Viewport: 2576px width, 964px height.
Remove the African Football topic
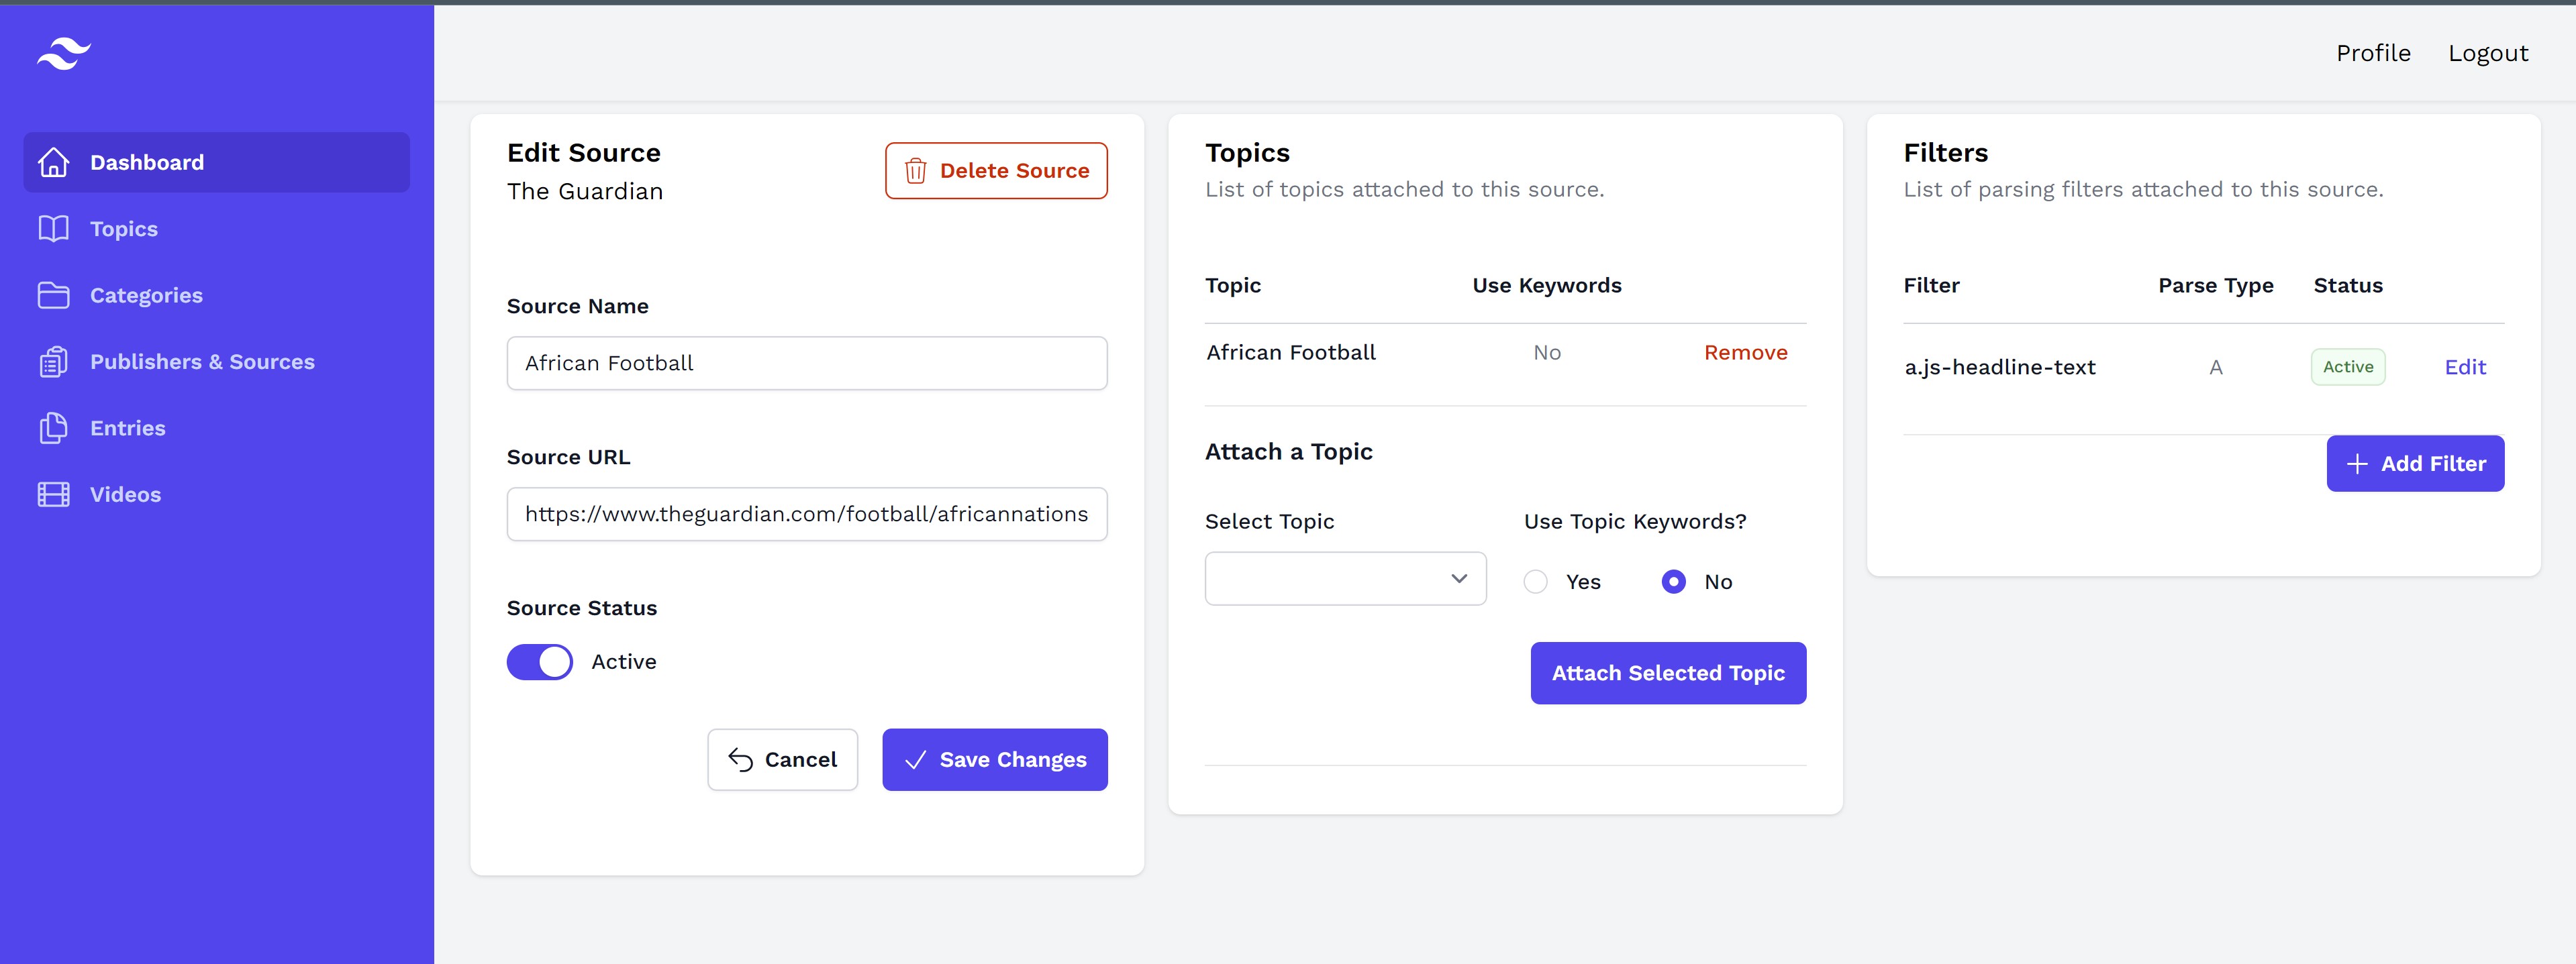tap(1746, 352)
